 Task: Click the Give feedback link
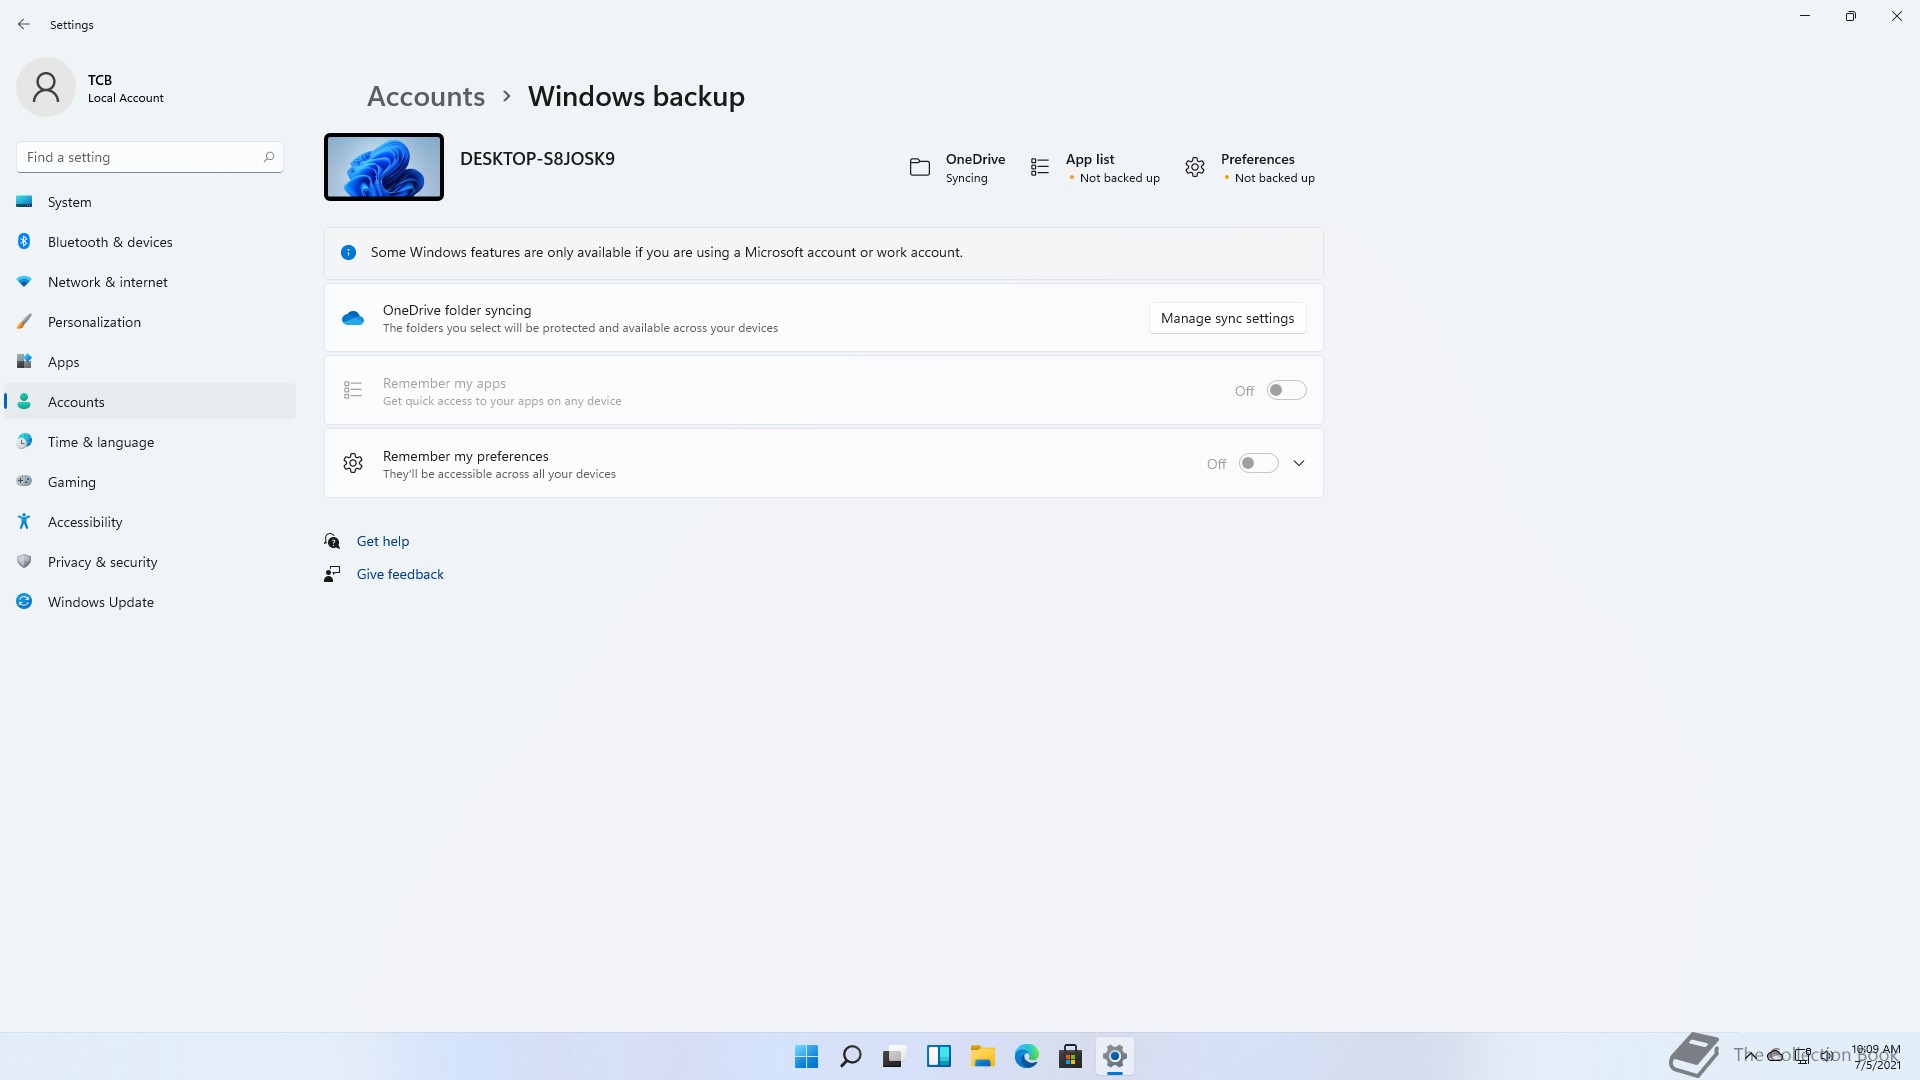[x=400, y=574]
